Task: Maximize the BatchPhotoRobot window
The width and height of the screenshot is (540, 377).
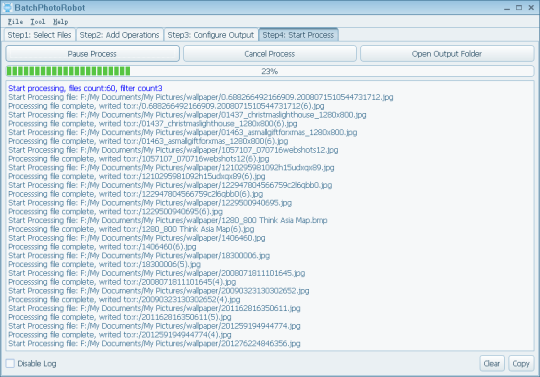Action: pos(519,8)
